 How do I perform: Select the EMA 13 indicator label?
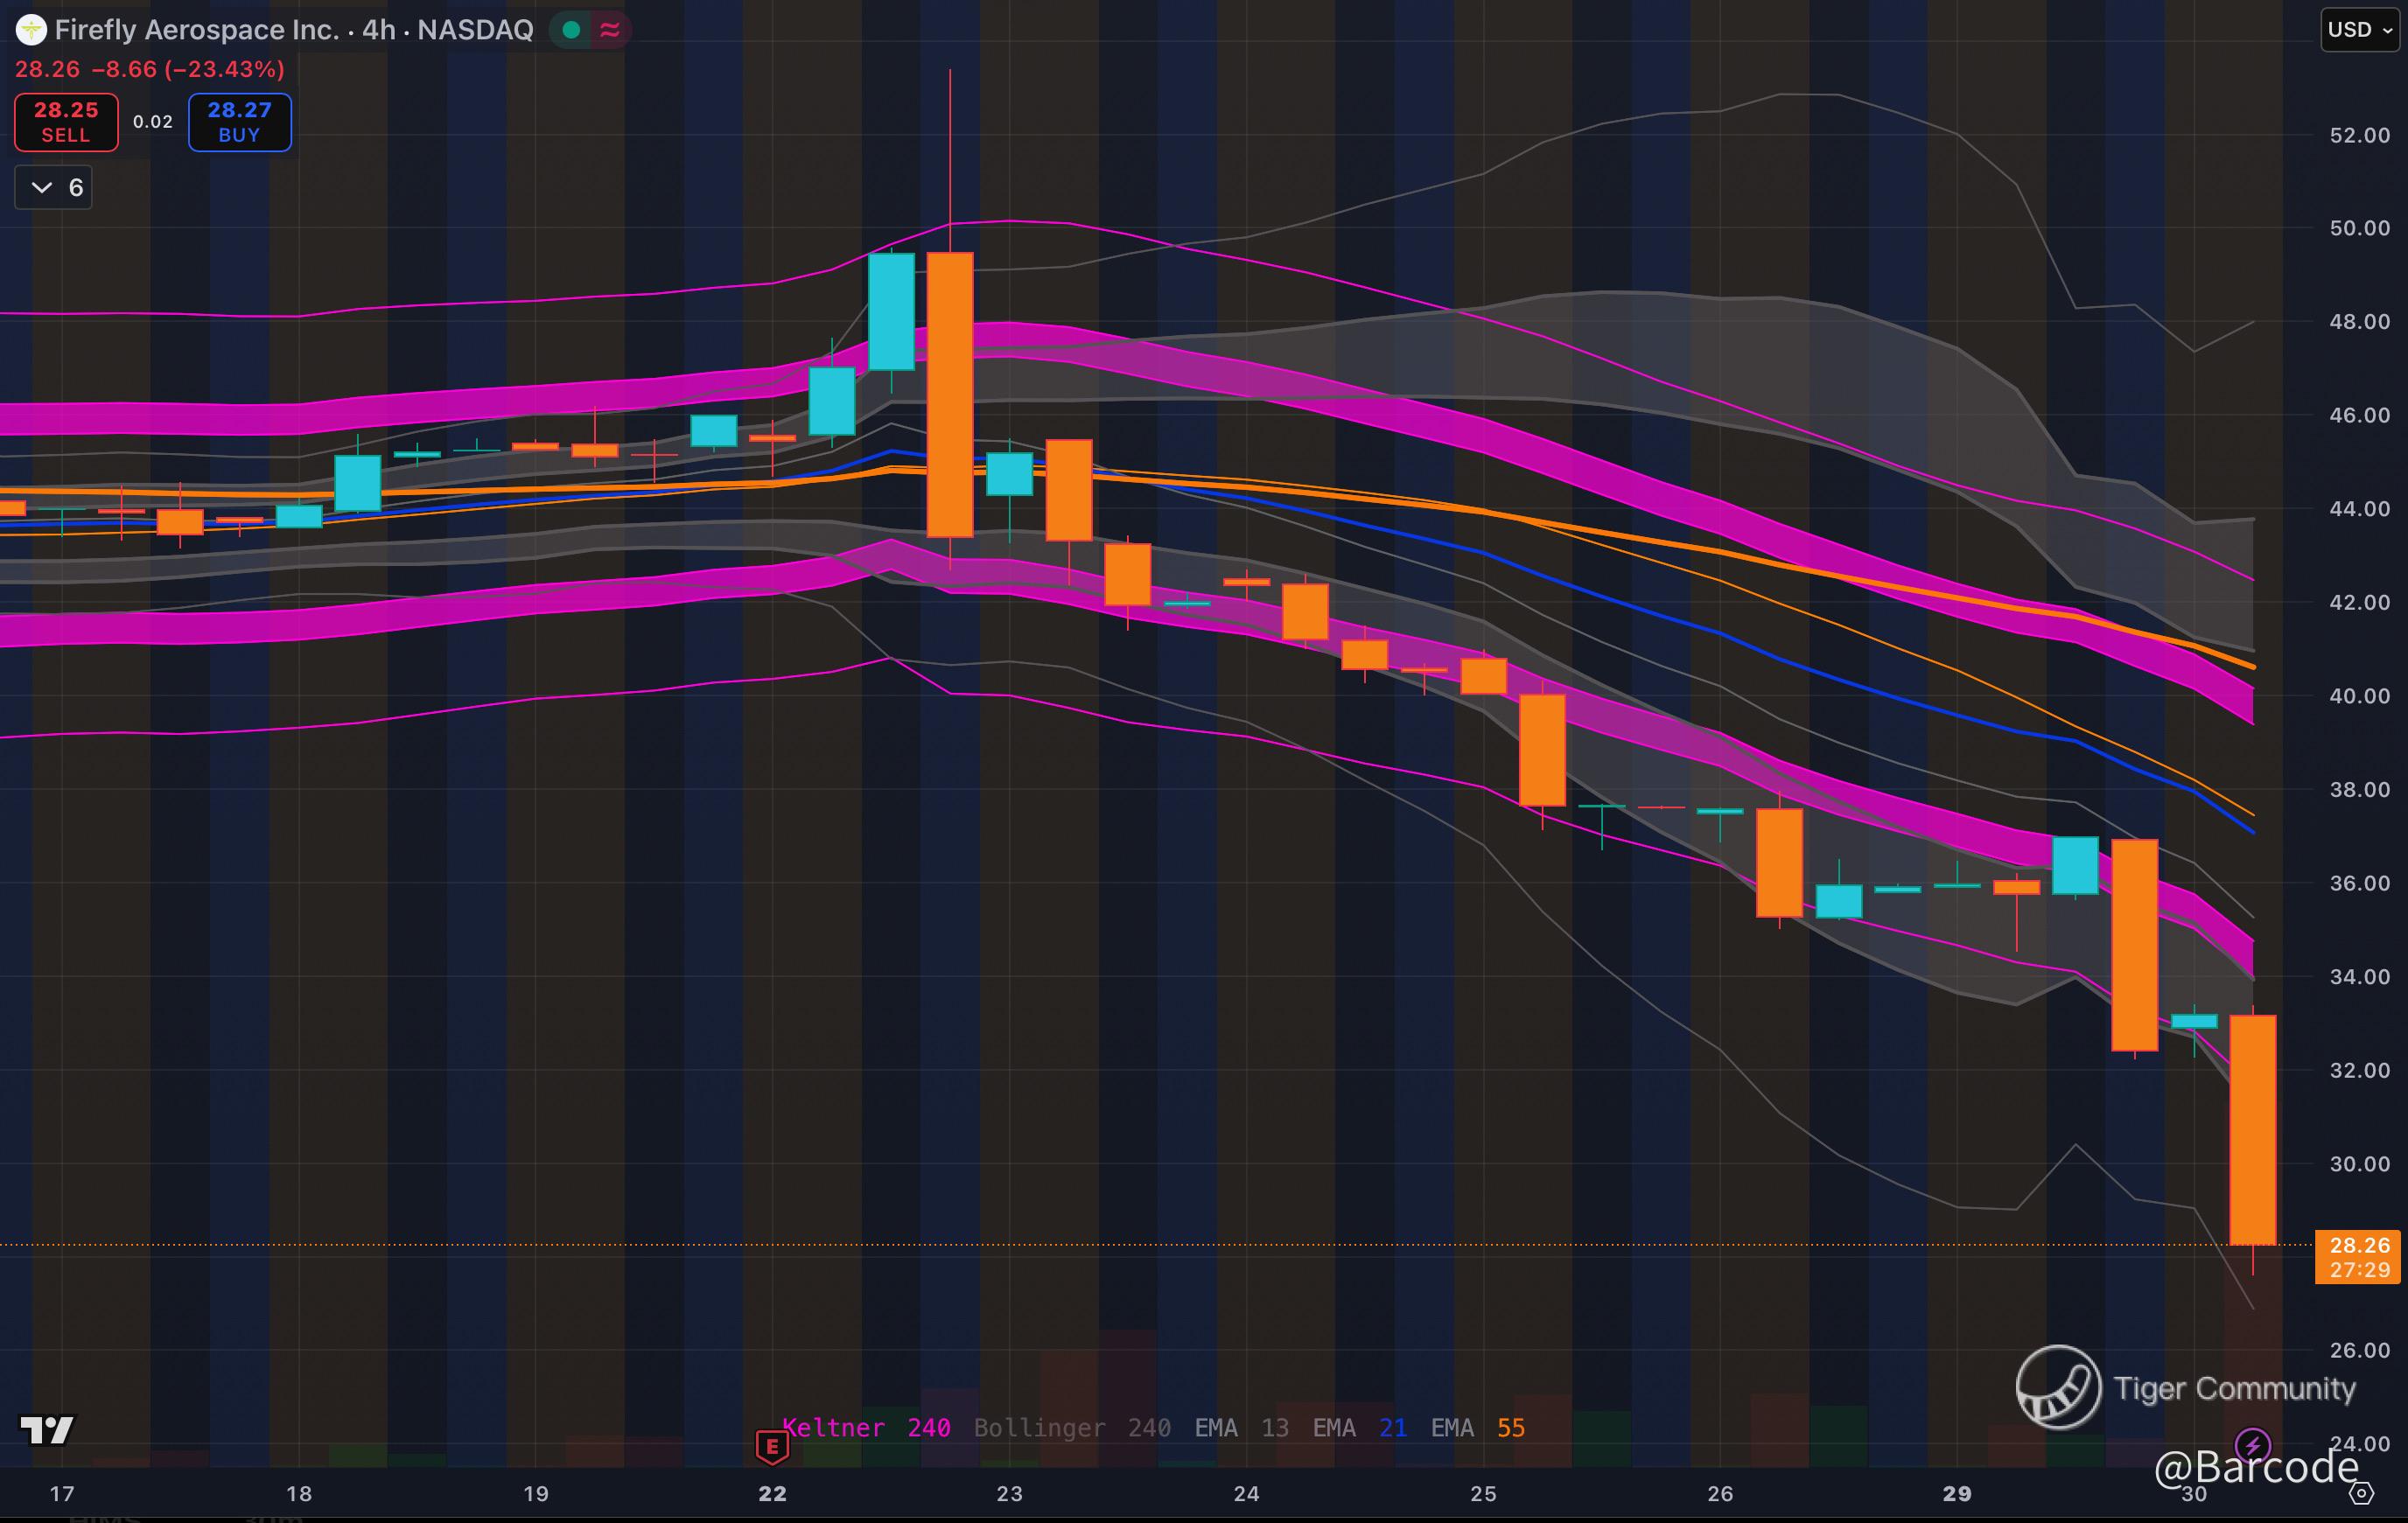(1241, 1428)
